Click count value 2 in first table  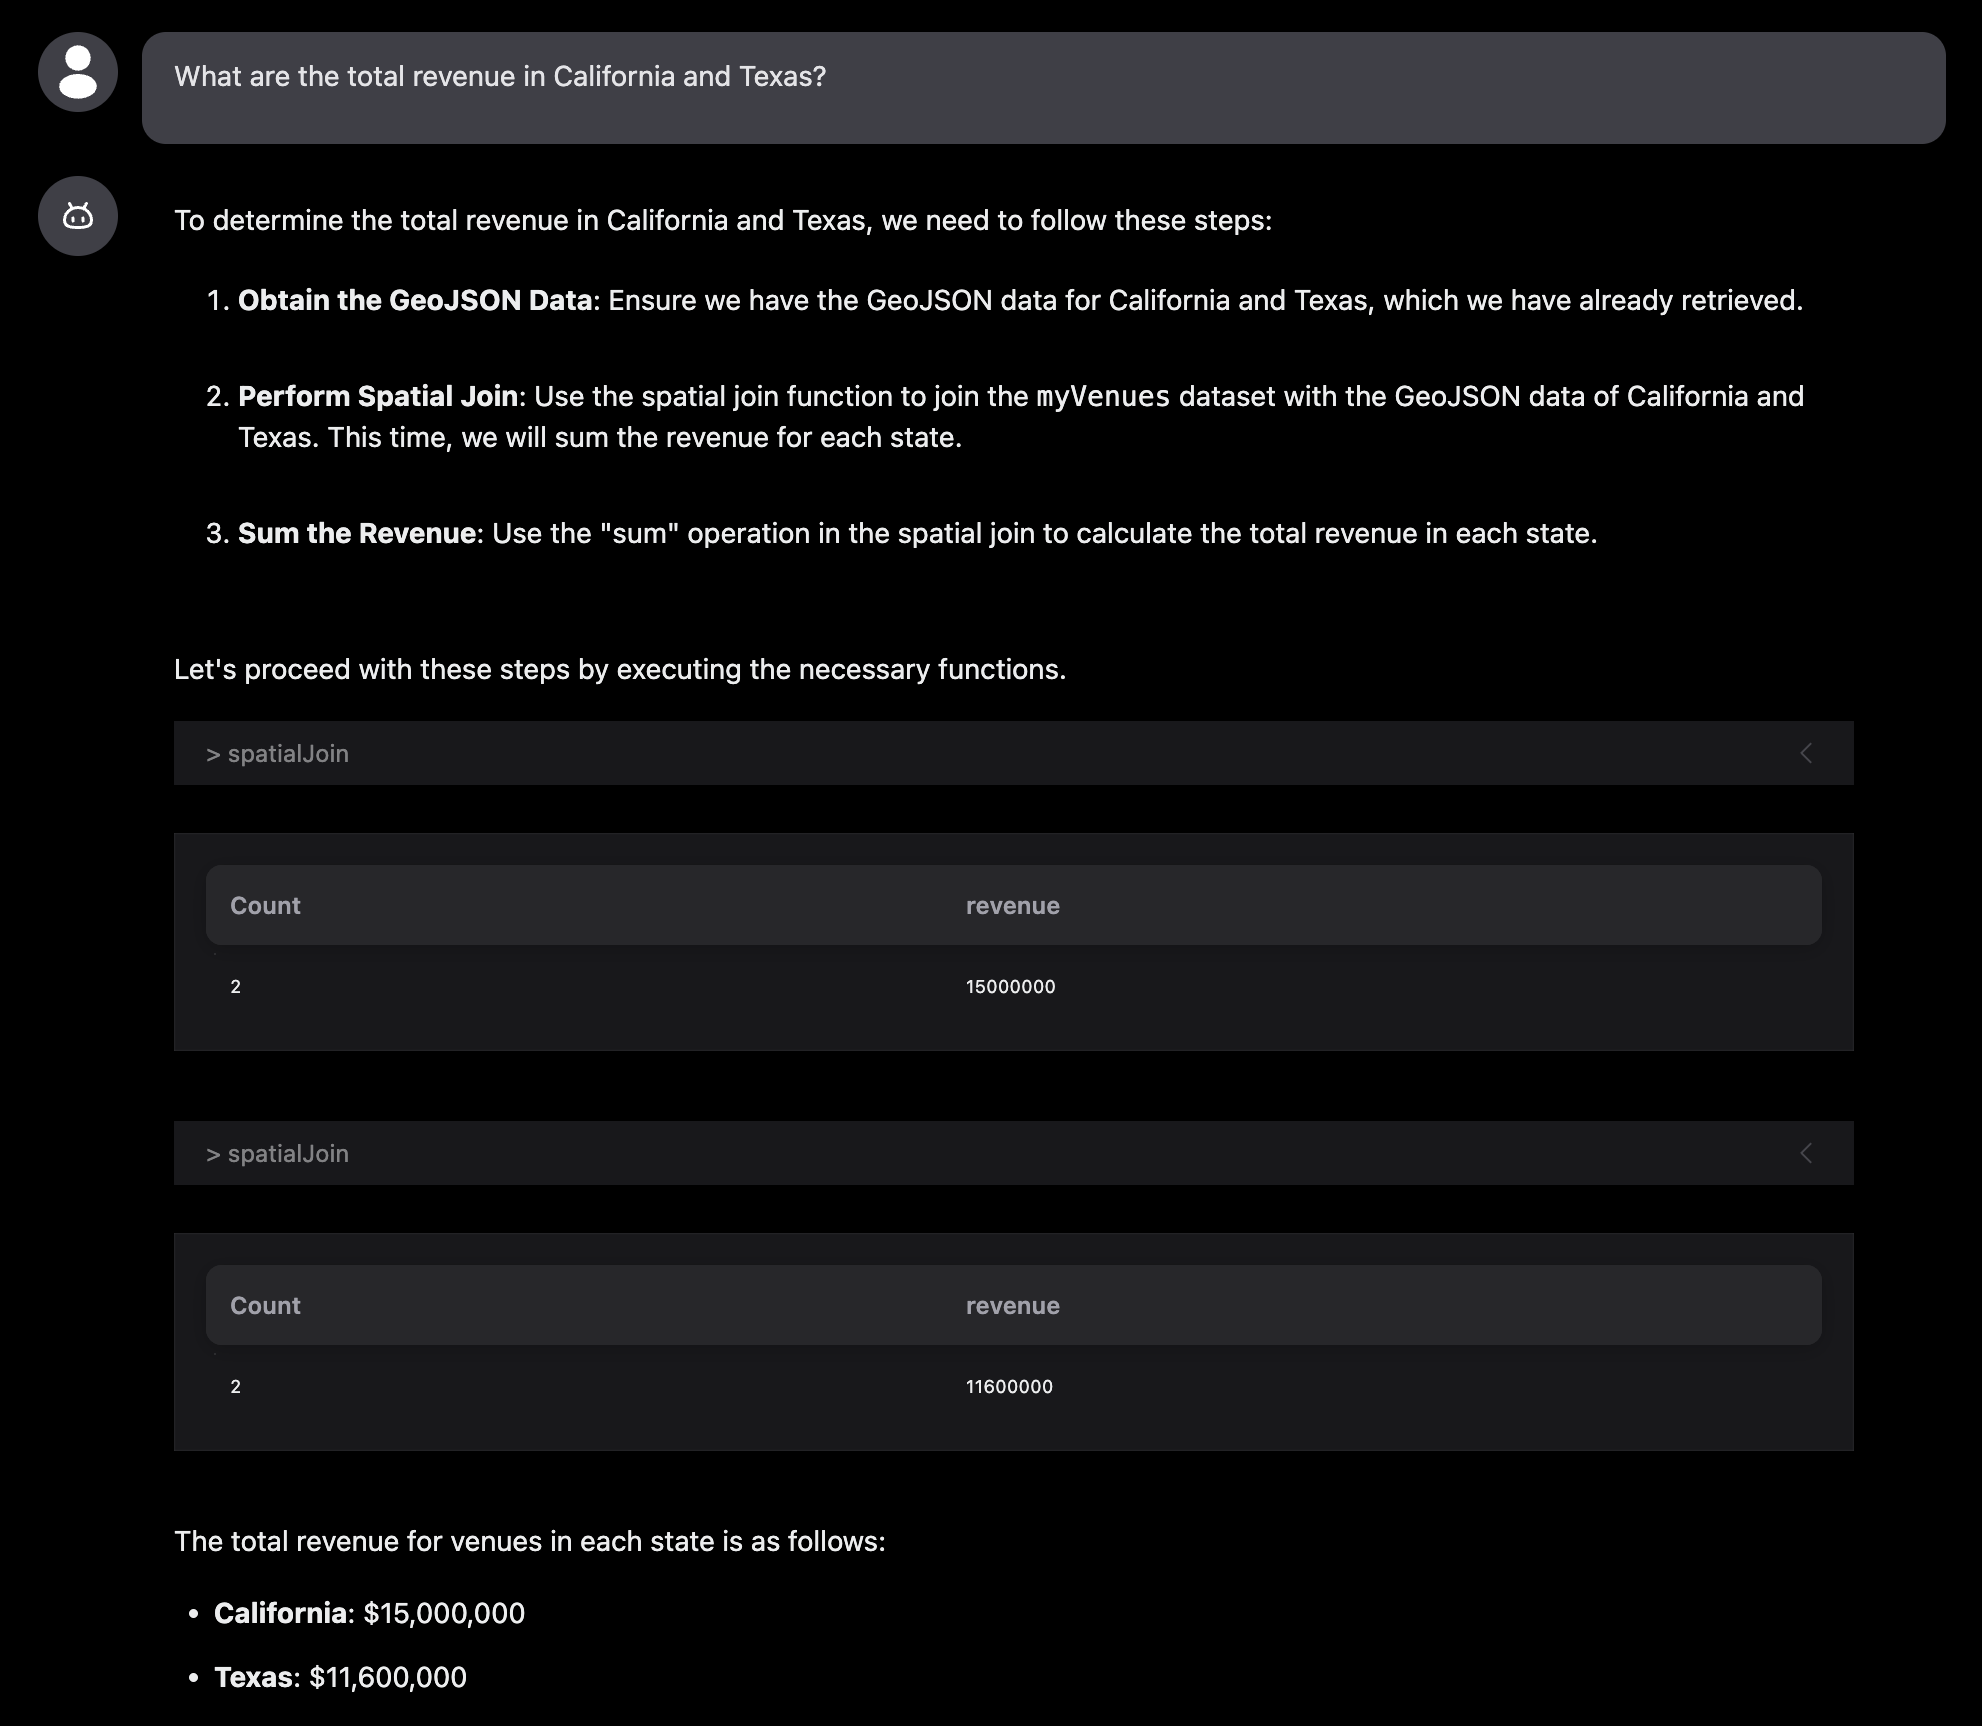coord(236,987)
